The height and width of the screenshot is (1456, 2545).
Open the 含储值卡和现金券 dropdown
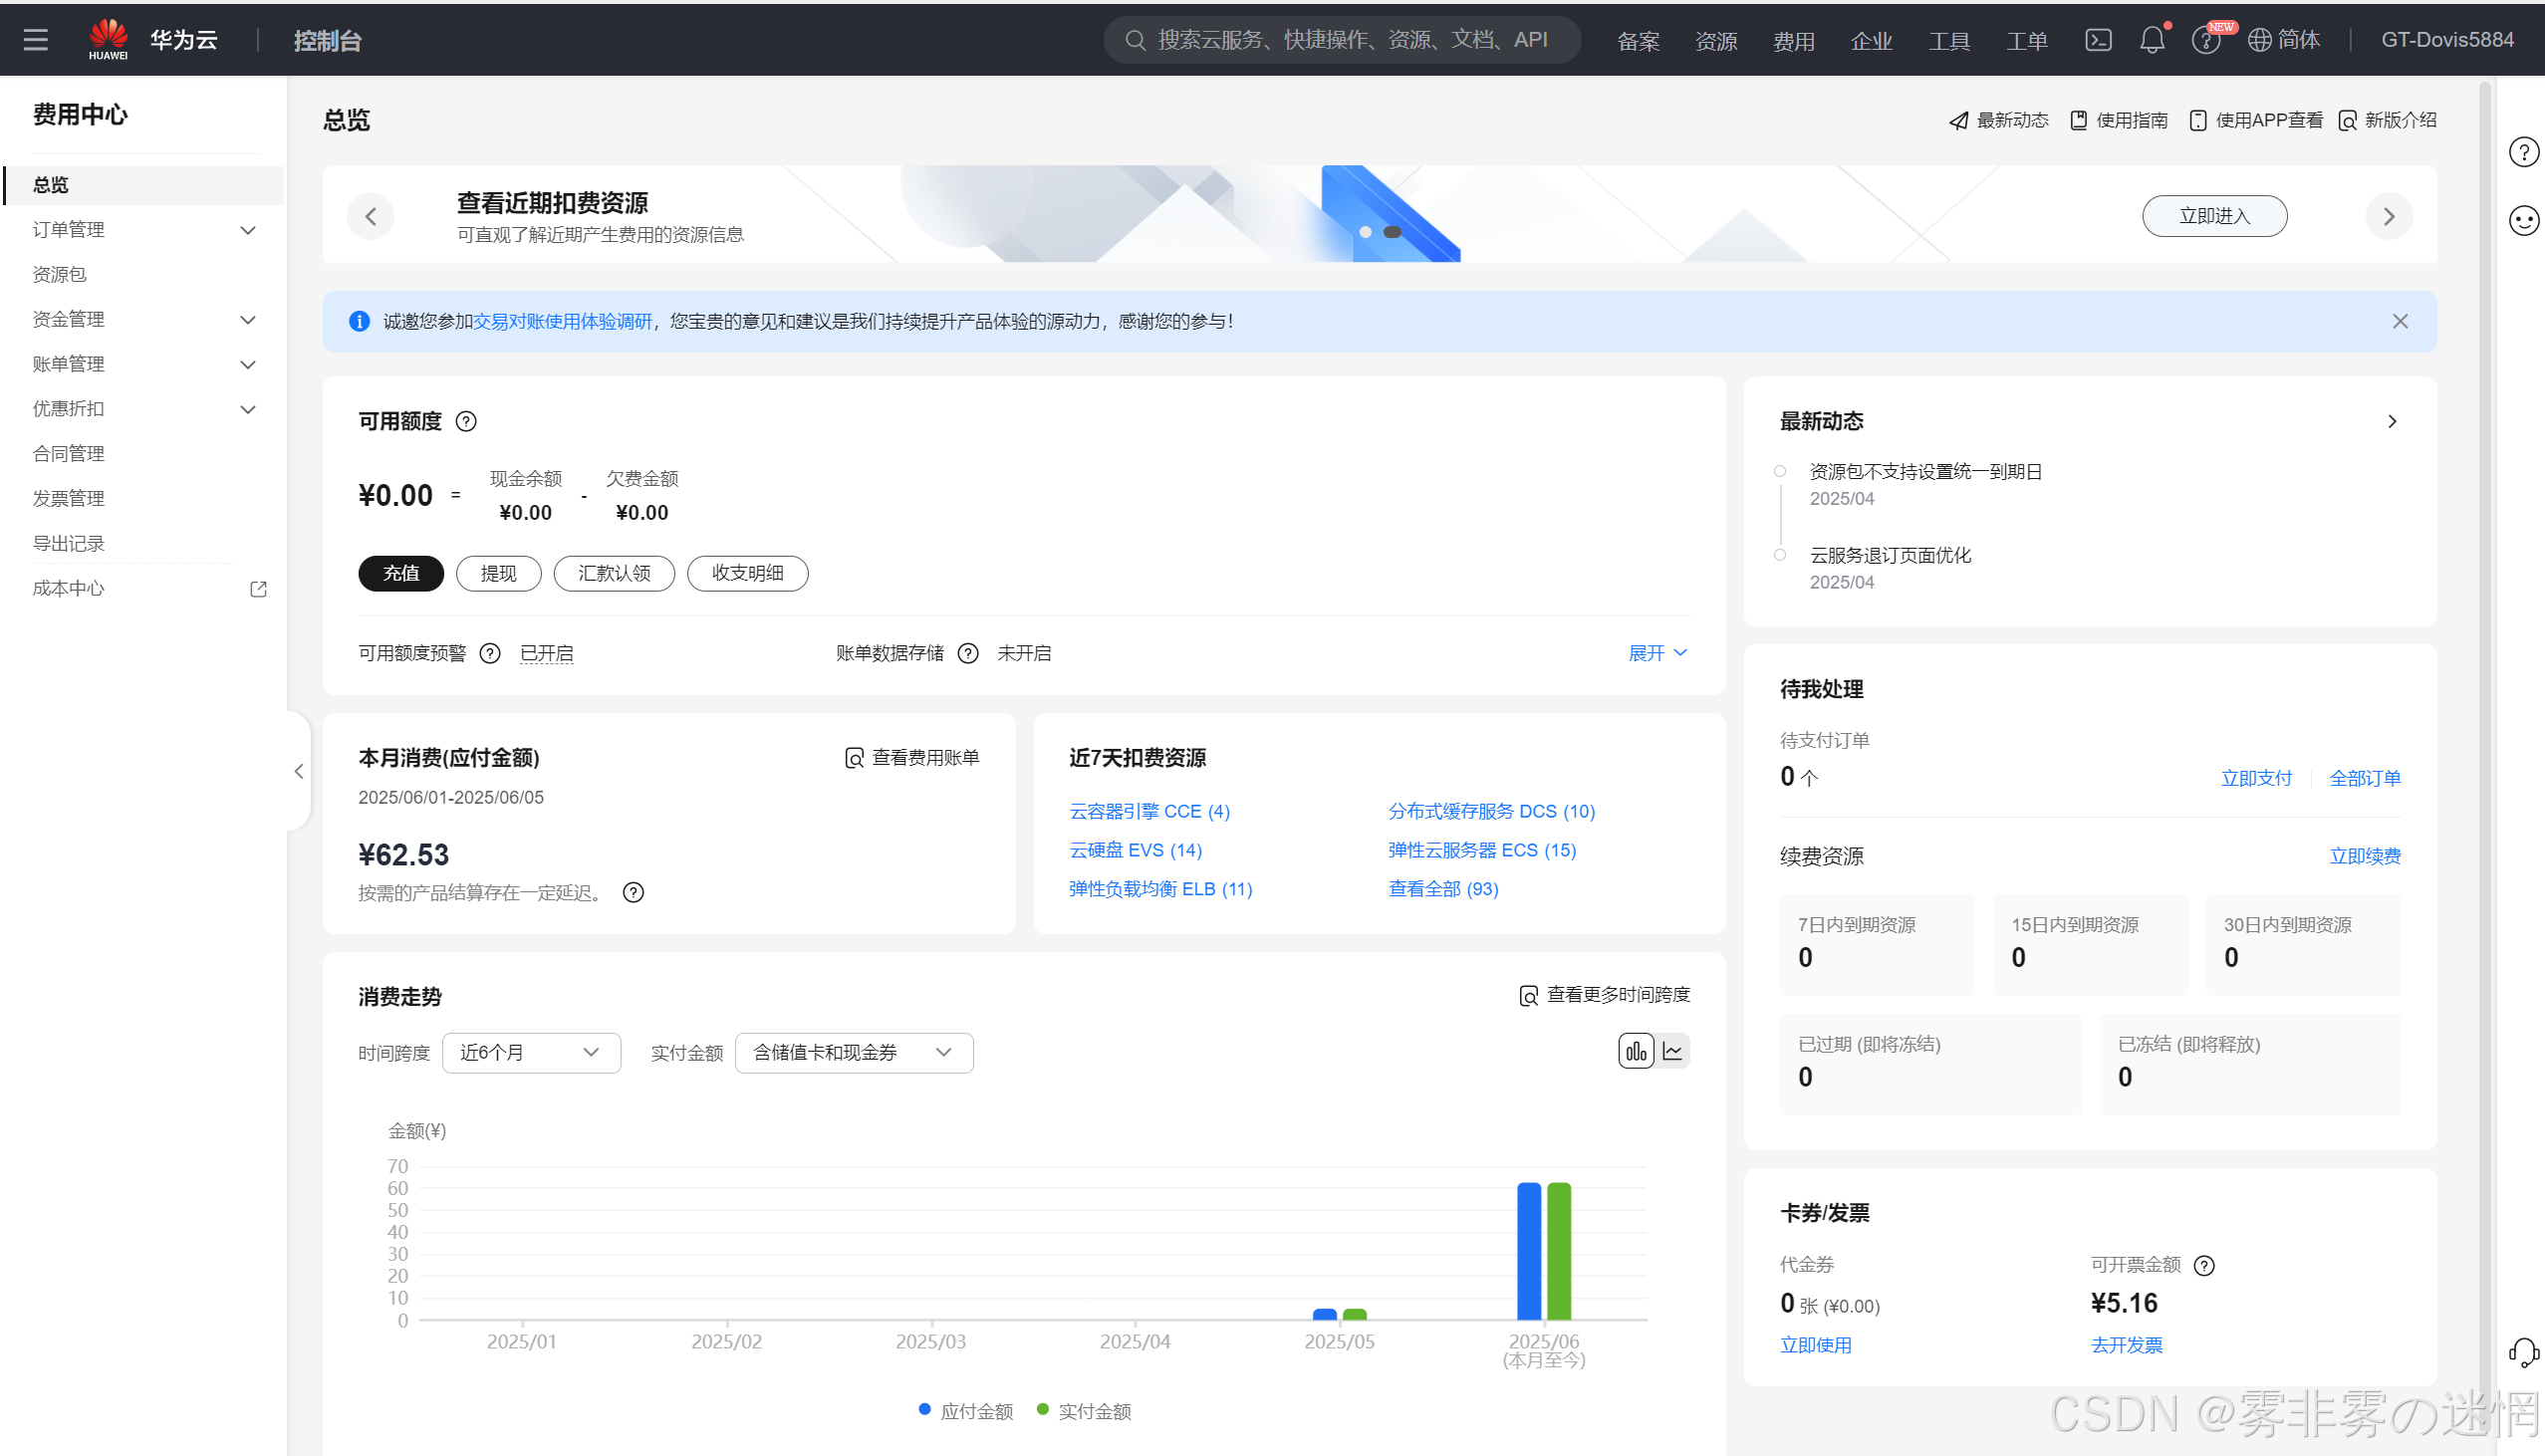pos(853,1052)
